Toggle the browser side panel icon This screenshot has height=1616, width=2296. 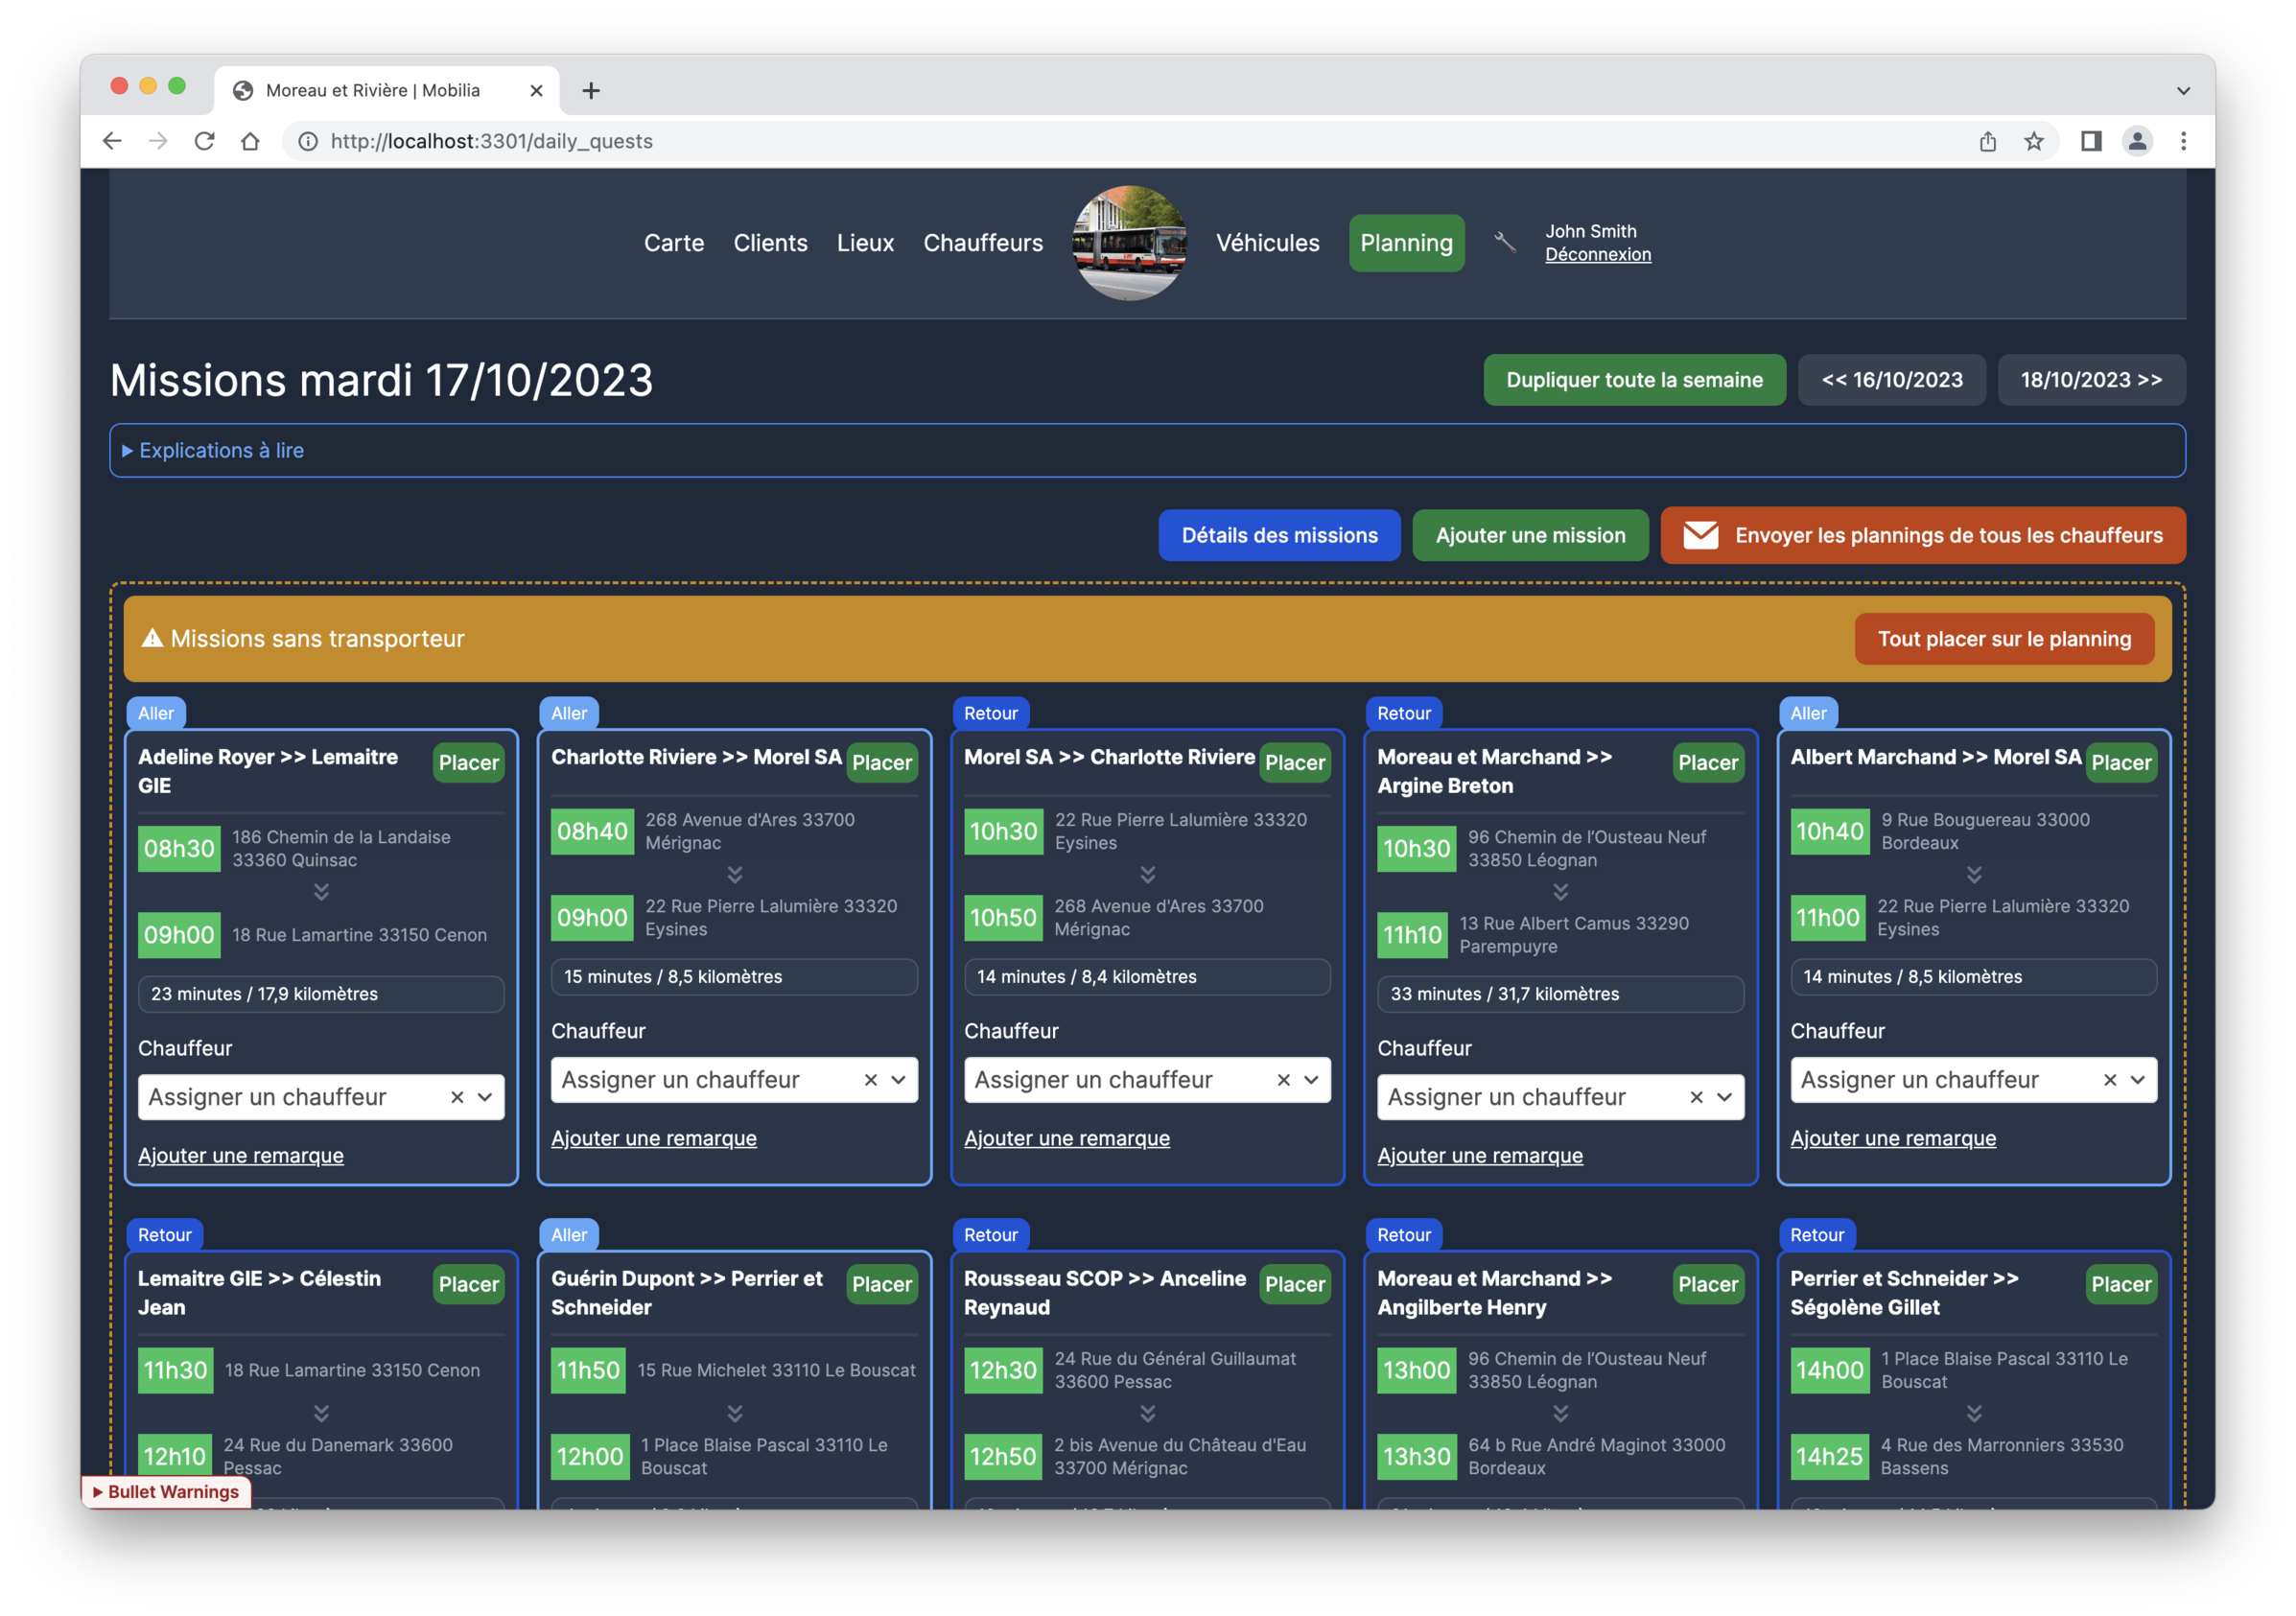point(2091,141)
